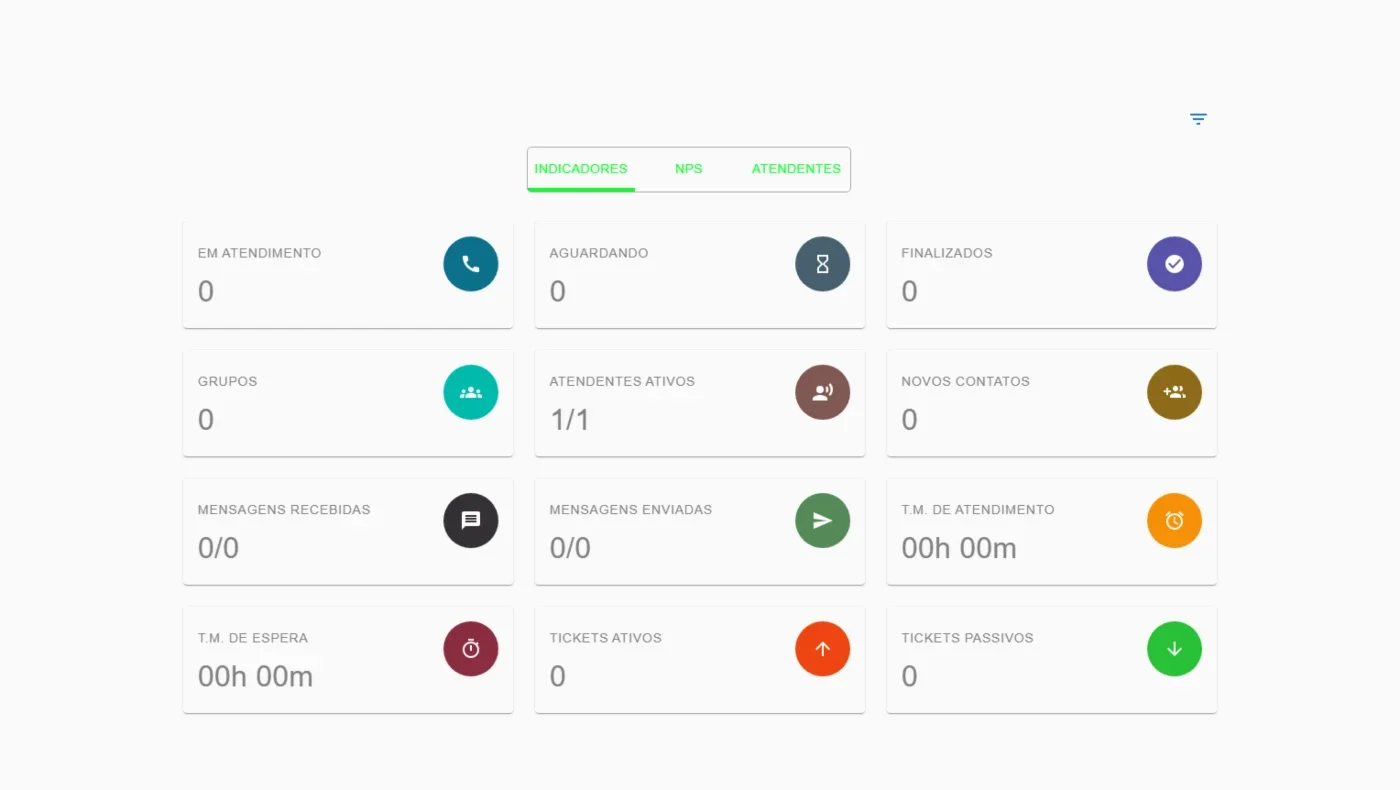
Task: Click the 'MENSAGENS ENVIADAS' label
Action: (631, 509)
